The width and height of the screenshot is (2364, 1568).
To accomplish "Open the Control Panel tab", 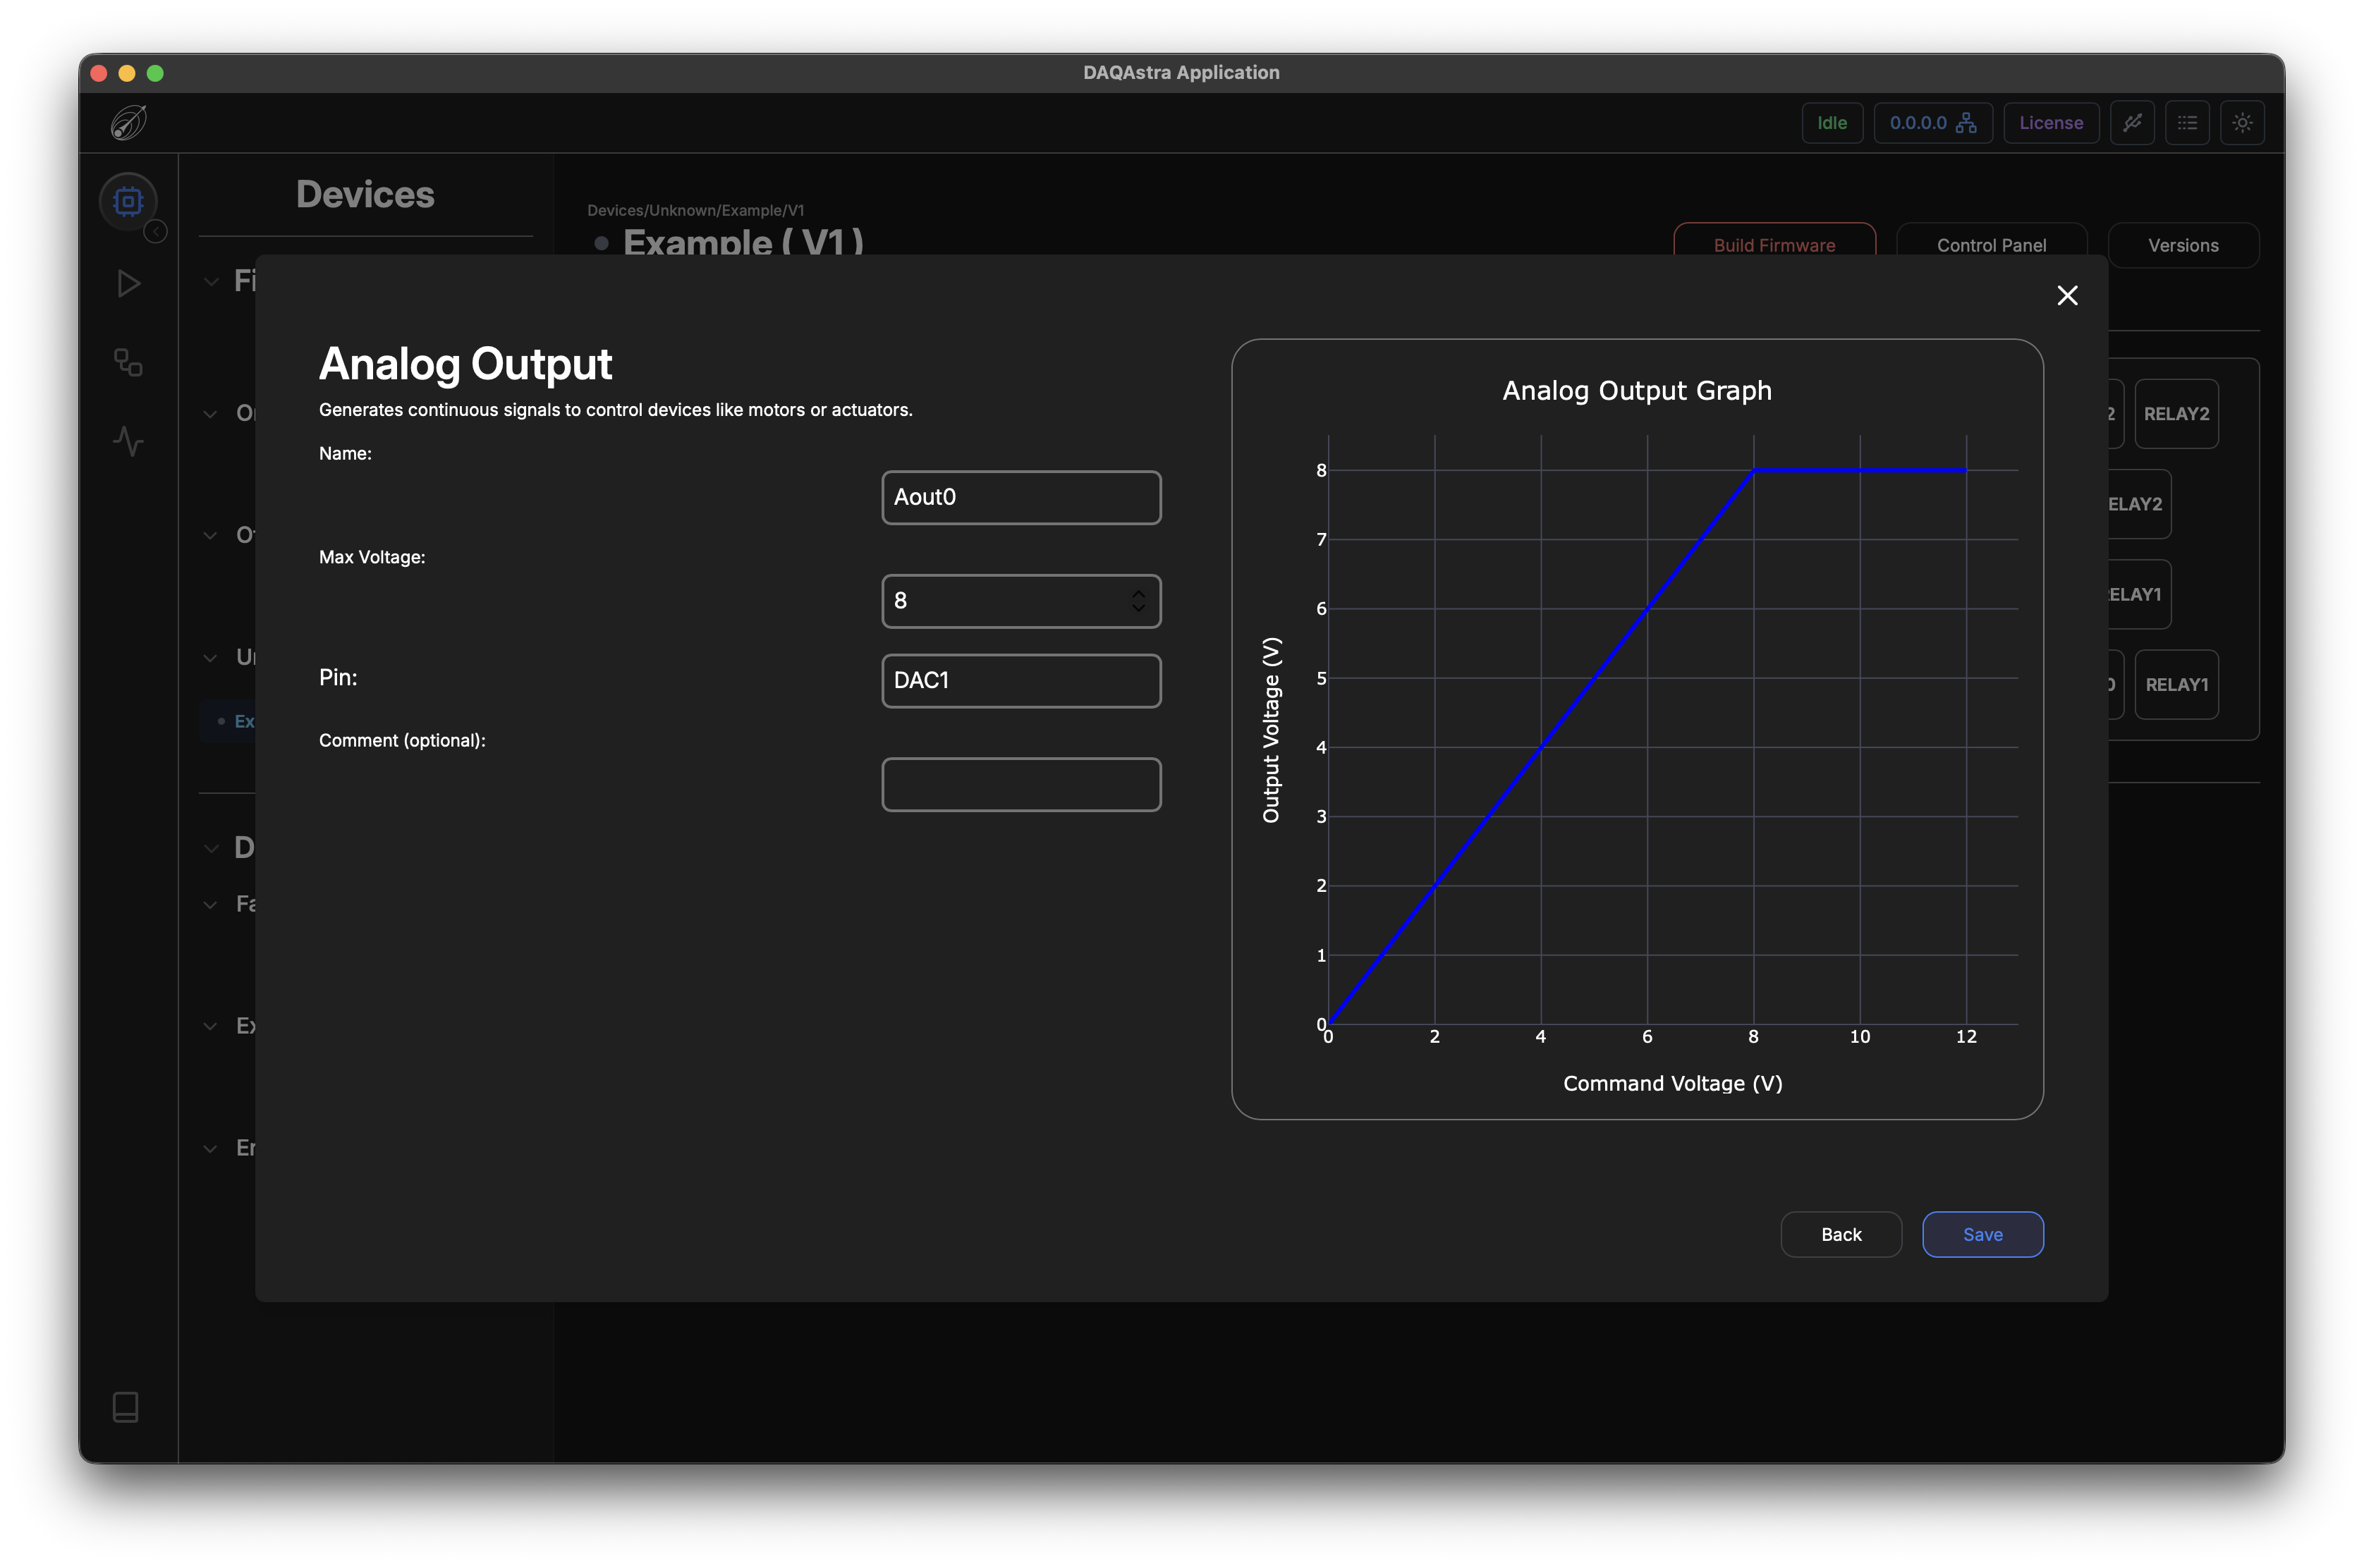I will click(x=1991, y=245).
